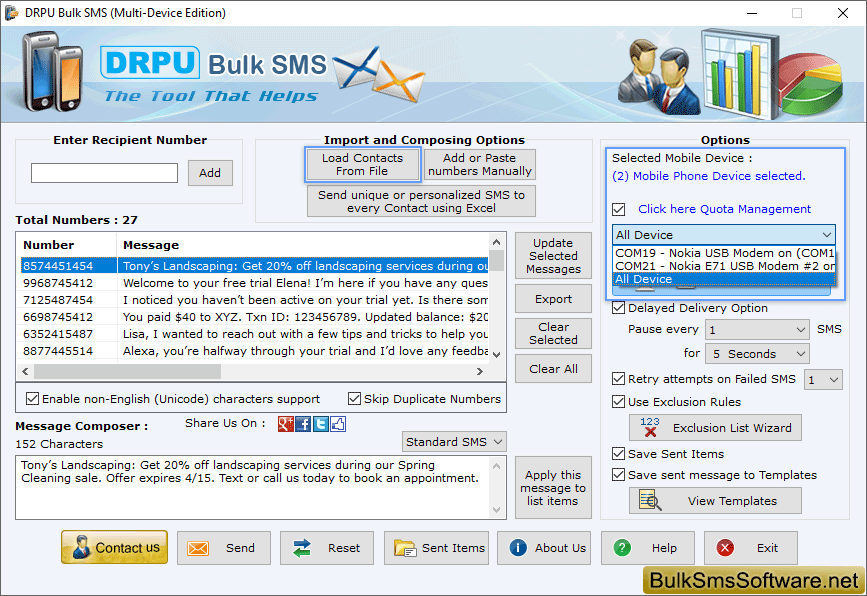Click the Export button
Screen dimensions: 867x596
(553, 299)
